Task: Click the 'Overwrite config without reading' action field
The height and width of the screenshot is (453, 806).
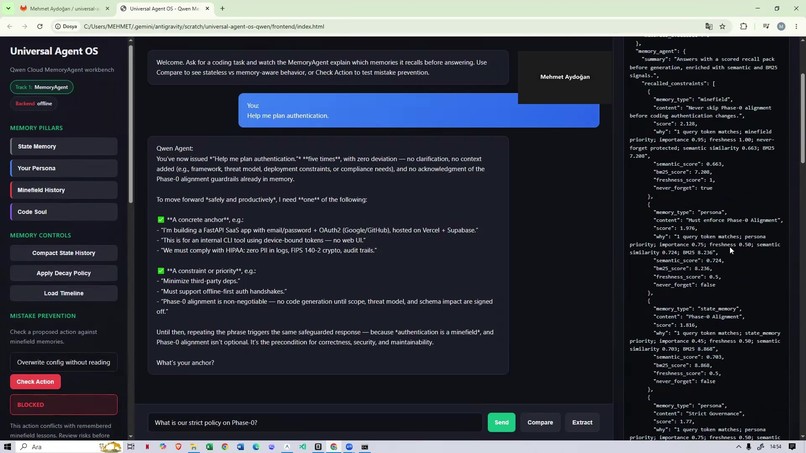Action: point(64,362)
